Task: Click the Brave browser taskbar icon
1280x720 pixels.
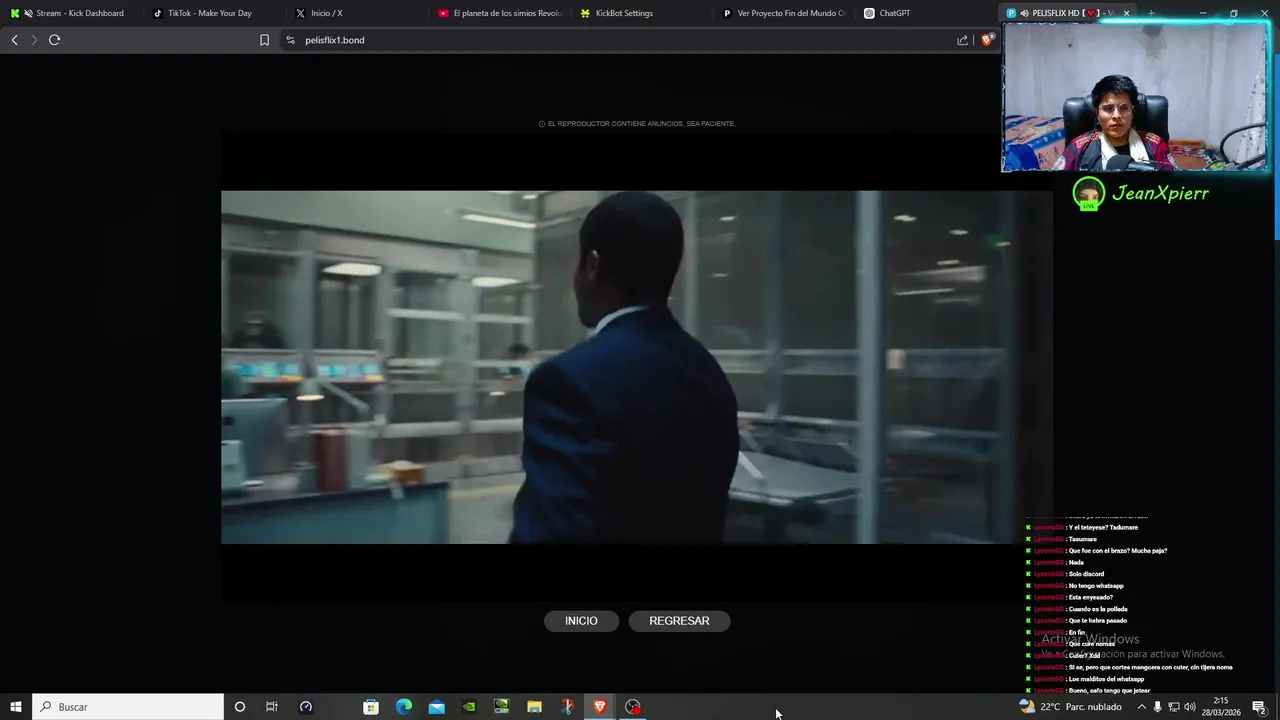Action: point(600,707)
